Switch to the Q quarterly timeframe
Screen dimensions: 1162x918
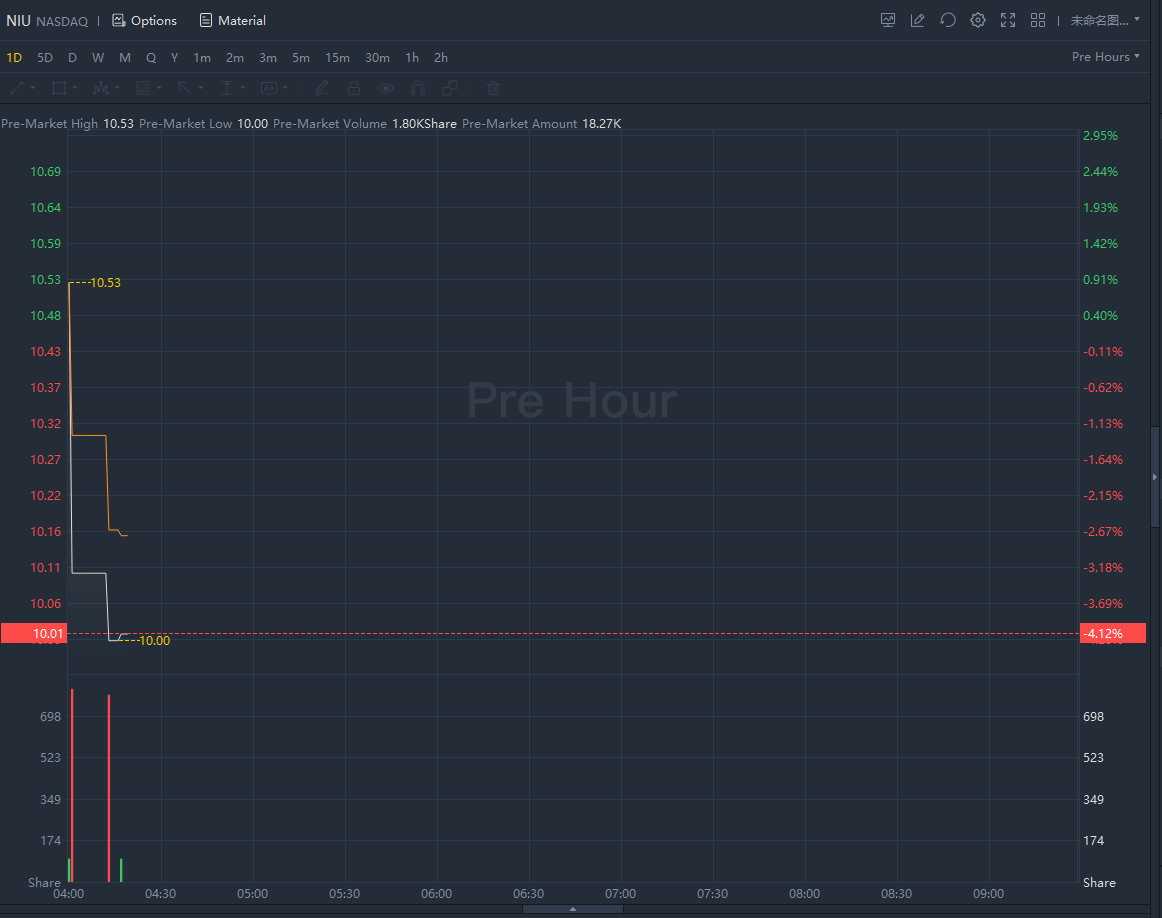tap(151, 58)
